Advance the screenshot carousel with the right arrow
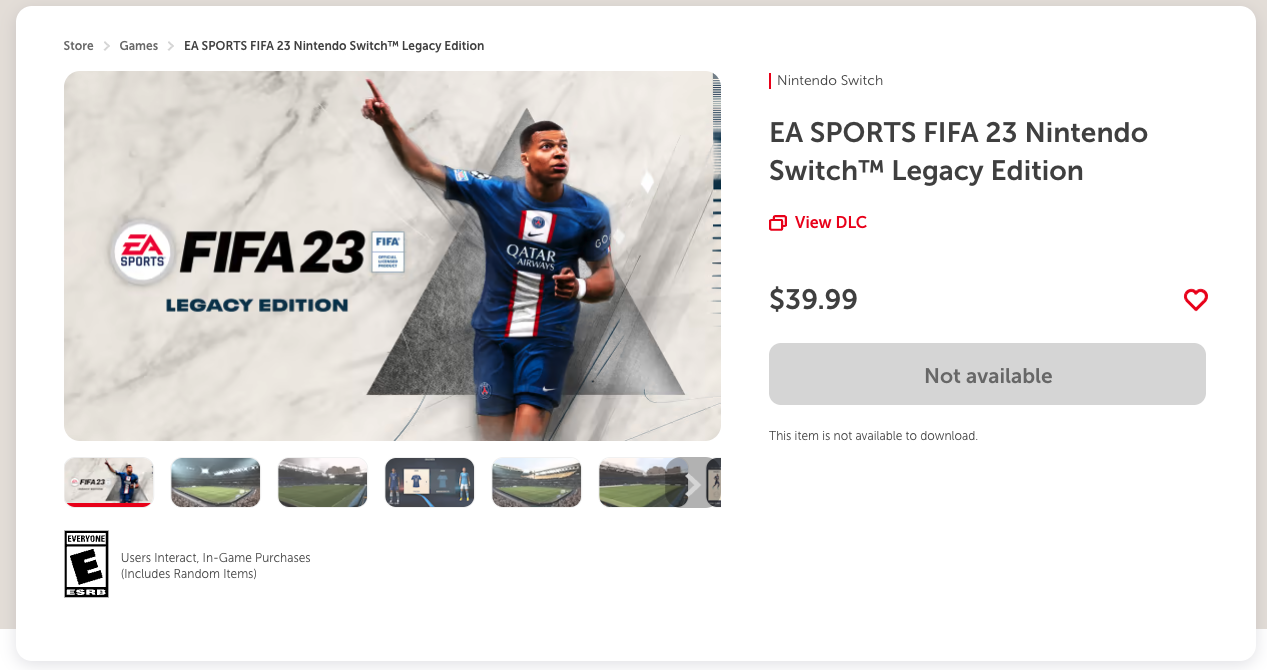 click(x=692, y=484)
